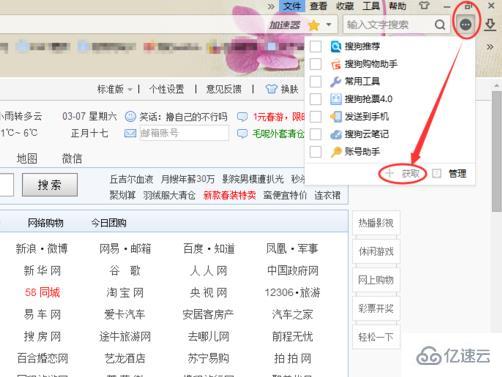Enable the 搜狗抢票4.0 checkbox
This screenshot has height=377, width=502.
(x=316, y=99)
